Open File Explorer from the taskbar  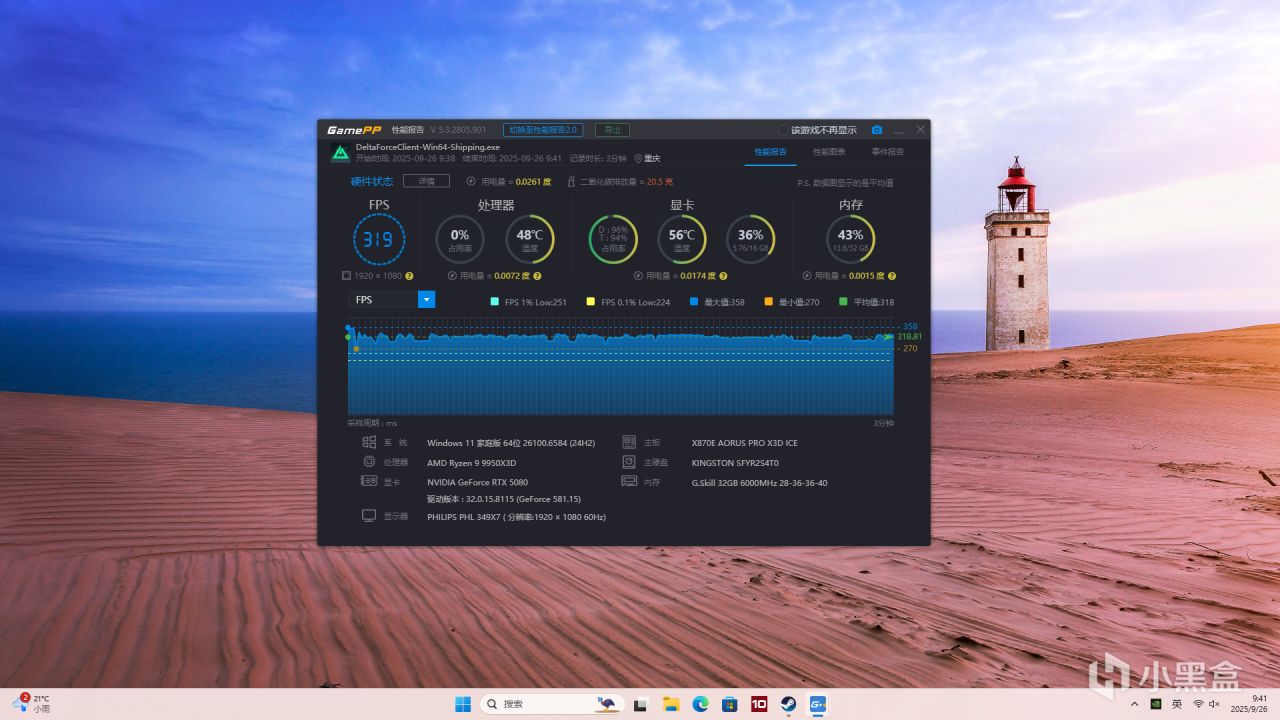671,704
